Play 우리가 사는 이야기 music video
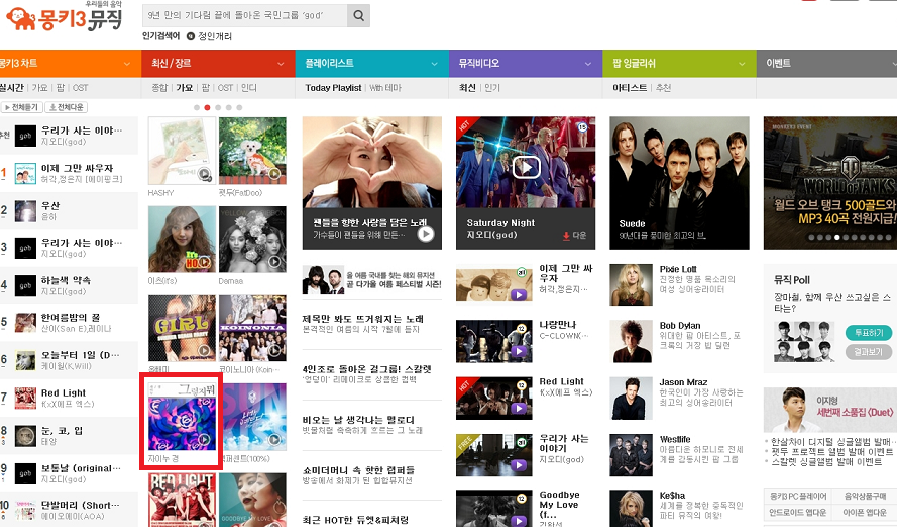 pos(519,465)
